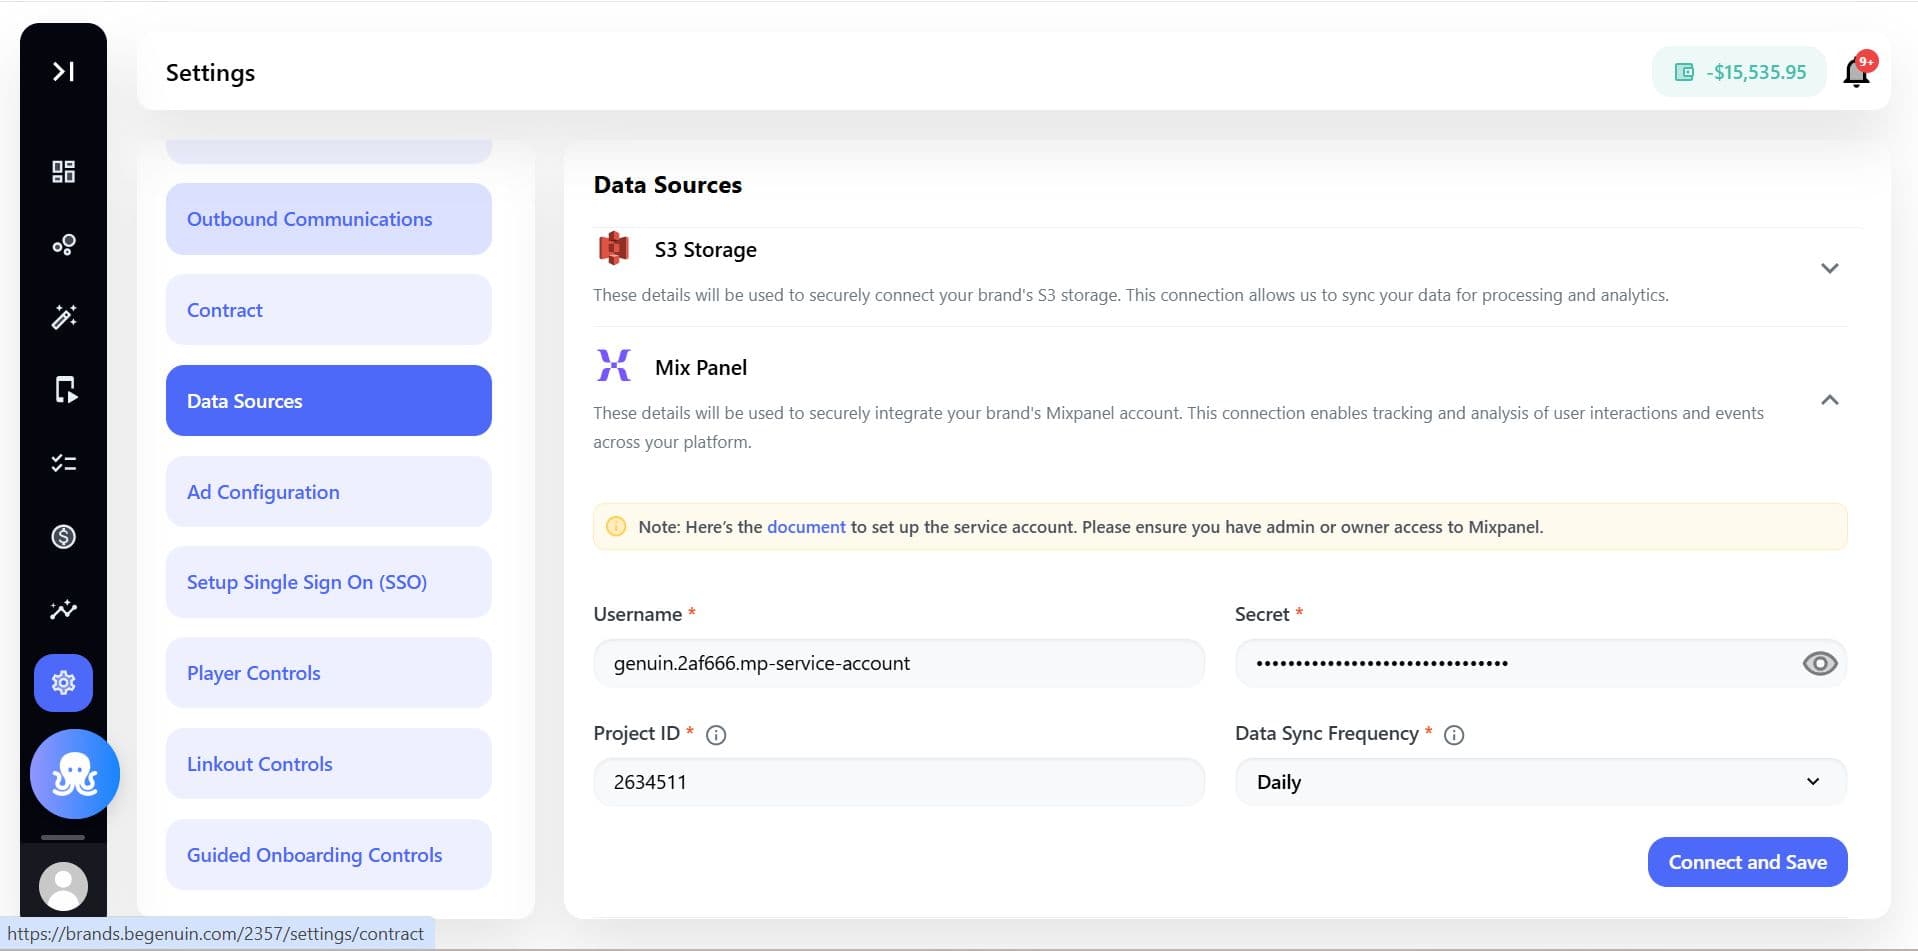Collapse the Mix Panel section chevron
Image resolution: width=1918 pixels, height=951 pixels.
pos(1829,400)
